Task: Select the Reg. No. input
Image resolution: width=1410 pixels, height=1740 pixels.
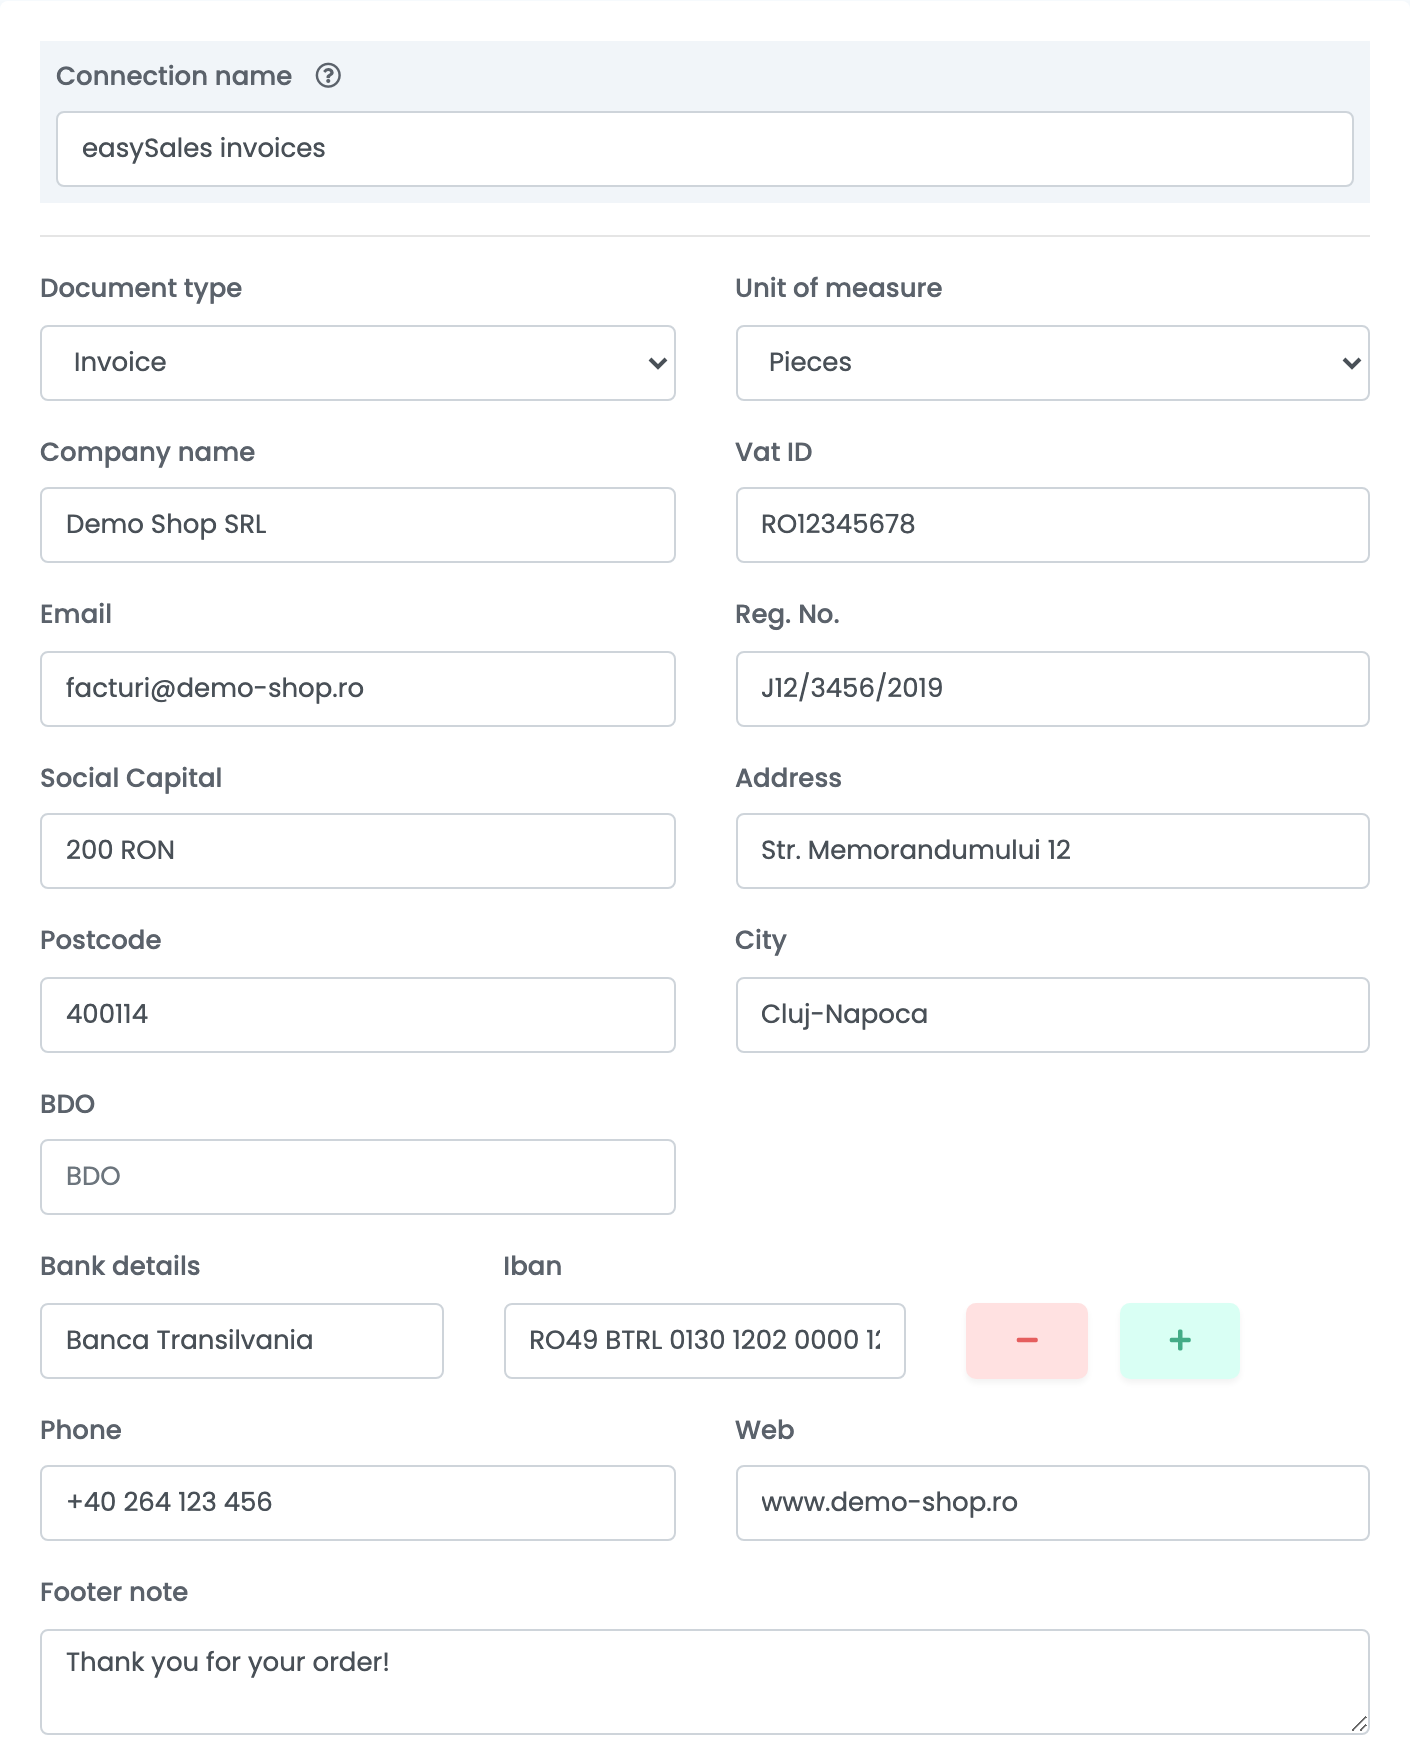Action: 1052,689
